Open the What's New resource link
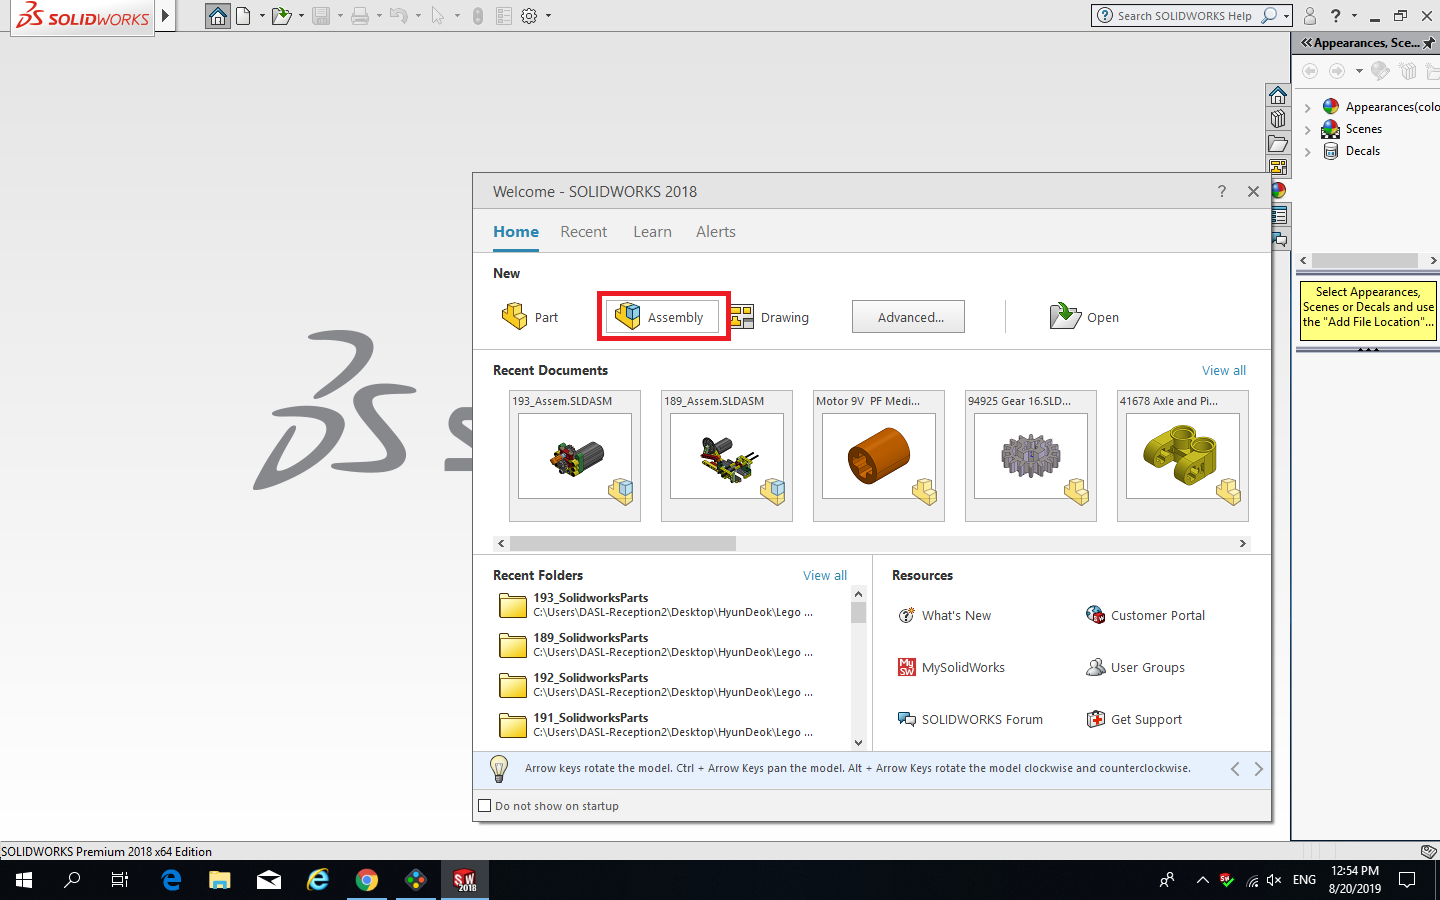Screen dimensions: 1440x900 click(x=945, y=615)
